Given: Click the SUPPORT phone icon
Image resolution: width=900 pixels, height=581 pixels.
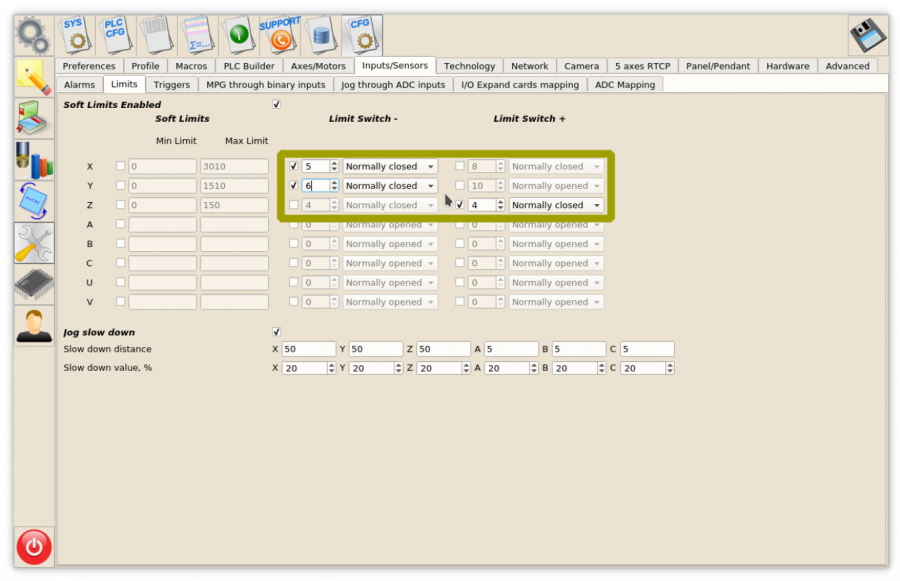Looking at the screenshot, I should click(280, 35).
